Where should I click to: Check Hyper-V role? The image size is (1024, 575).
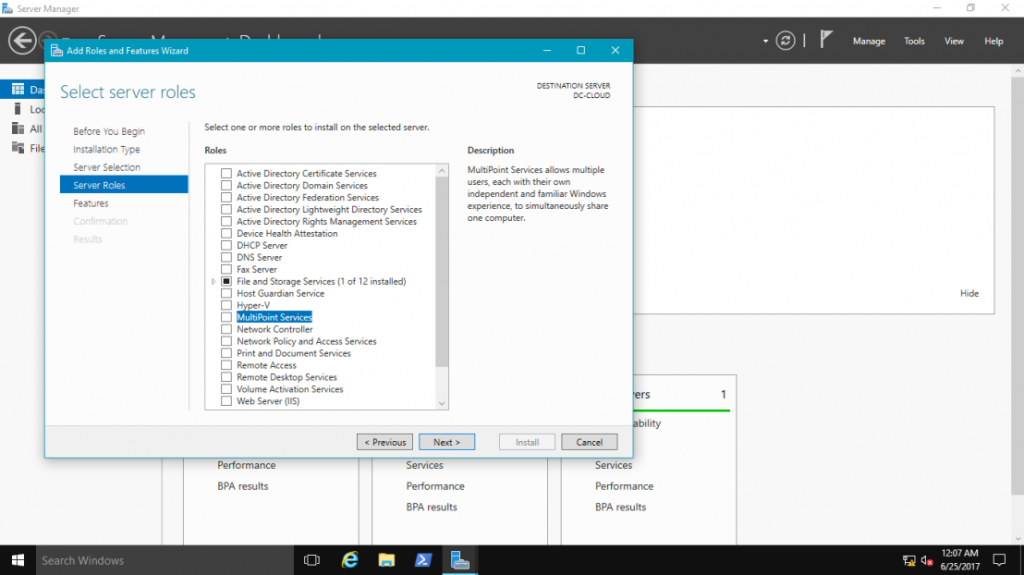226,305
